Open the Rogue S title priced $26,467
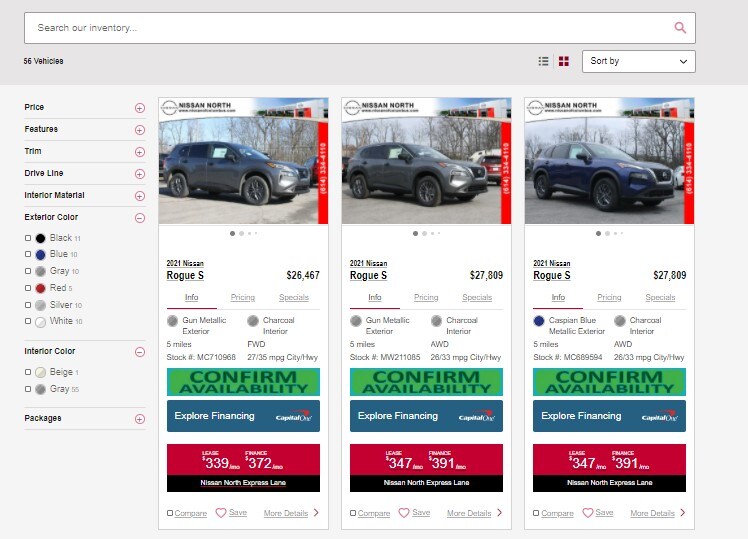Image resolution: width=748 pixels, height=539 pixels. tap(185, 275)
